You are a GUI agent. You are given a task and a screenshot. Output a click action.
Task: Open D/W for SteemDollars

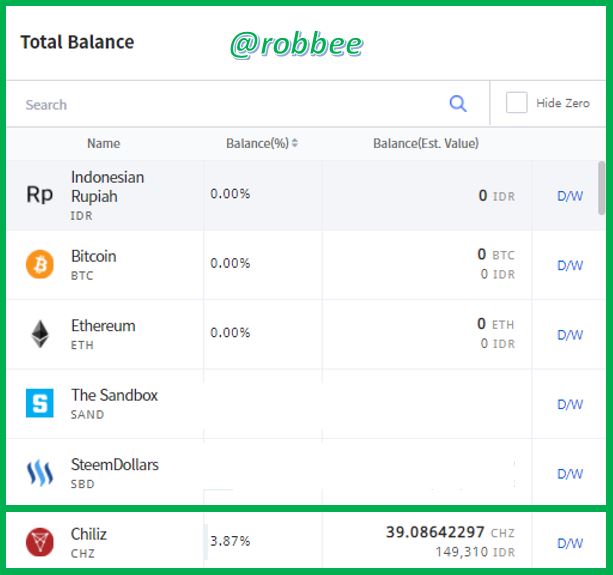570,474
